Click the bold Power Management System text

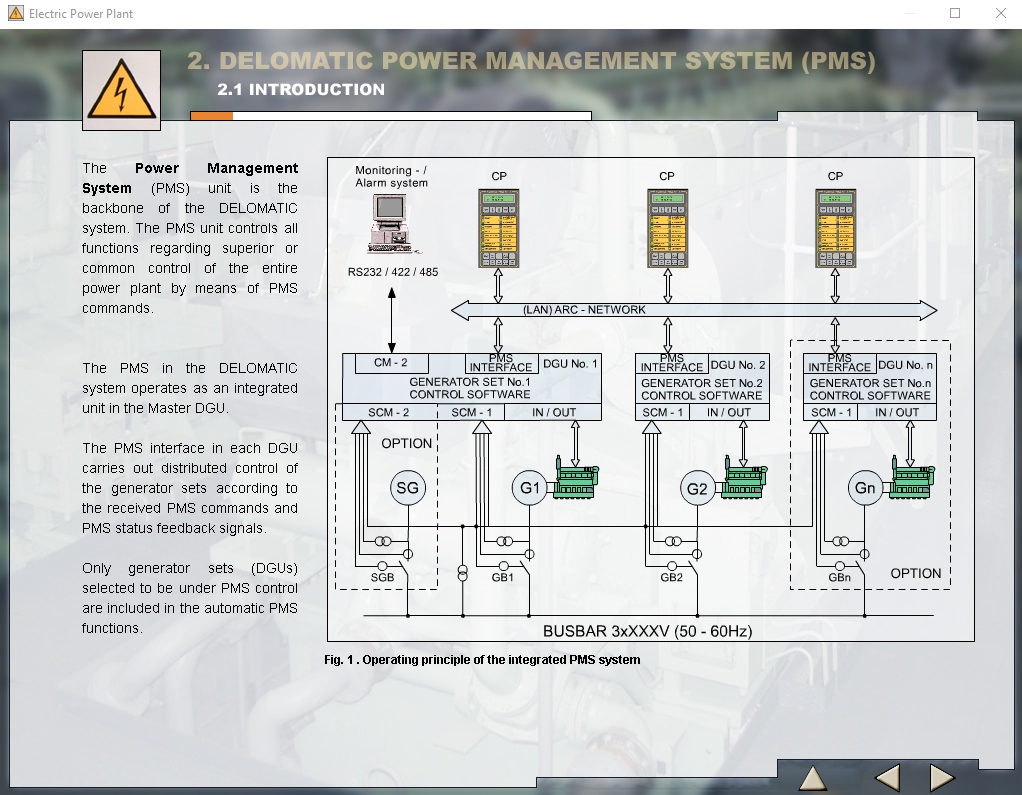tap(190, 178)
